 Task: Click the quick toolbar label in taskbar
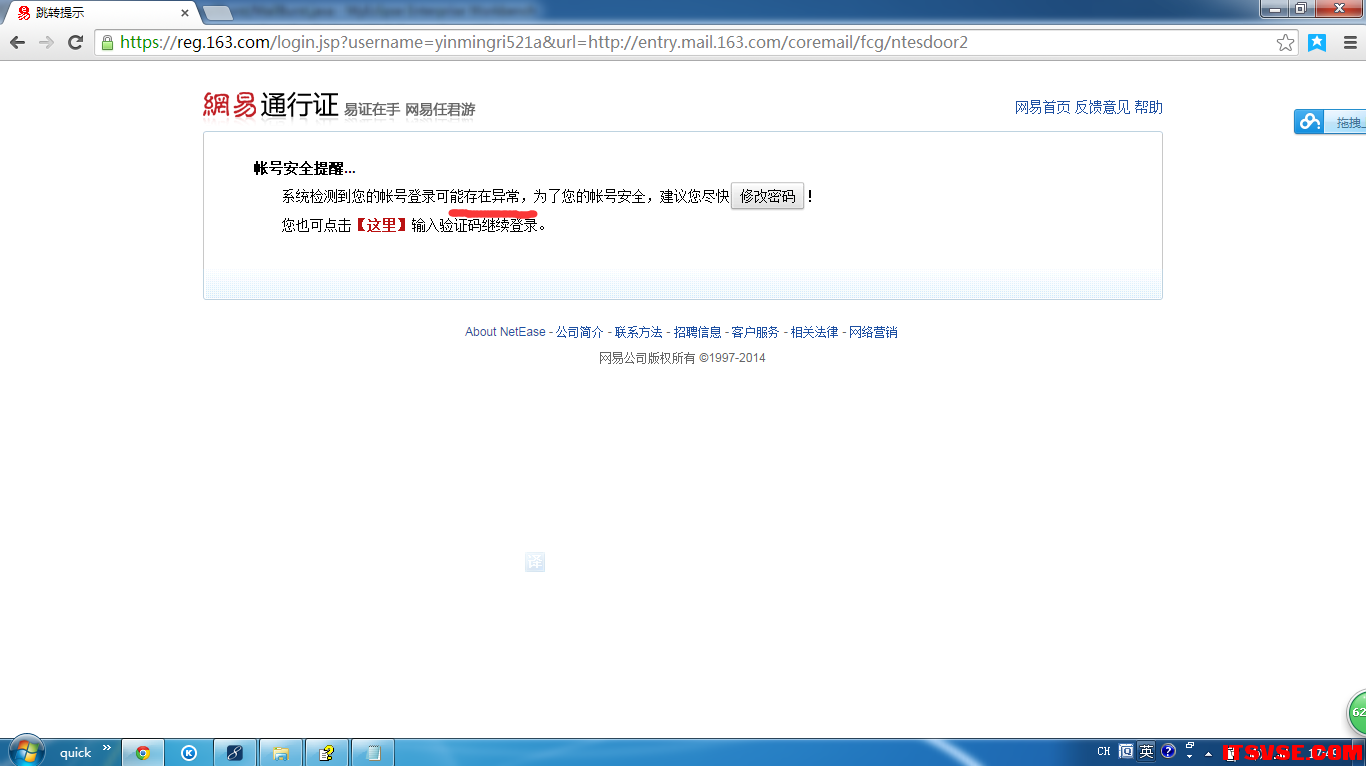(75, 753)
